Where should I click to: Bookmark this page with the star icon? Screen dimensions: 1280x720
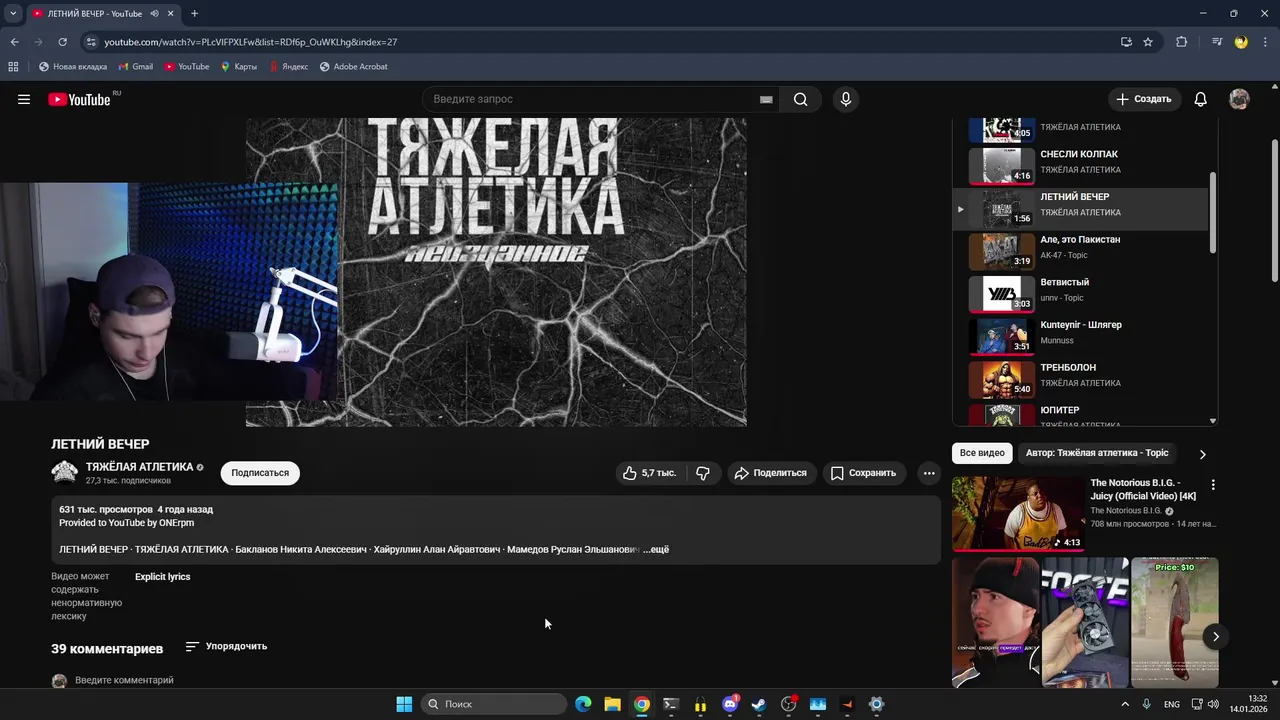point(1148,42)
